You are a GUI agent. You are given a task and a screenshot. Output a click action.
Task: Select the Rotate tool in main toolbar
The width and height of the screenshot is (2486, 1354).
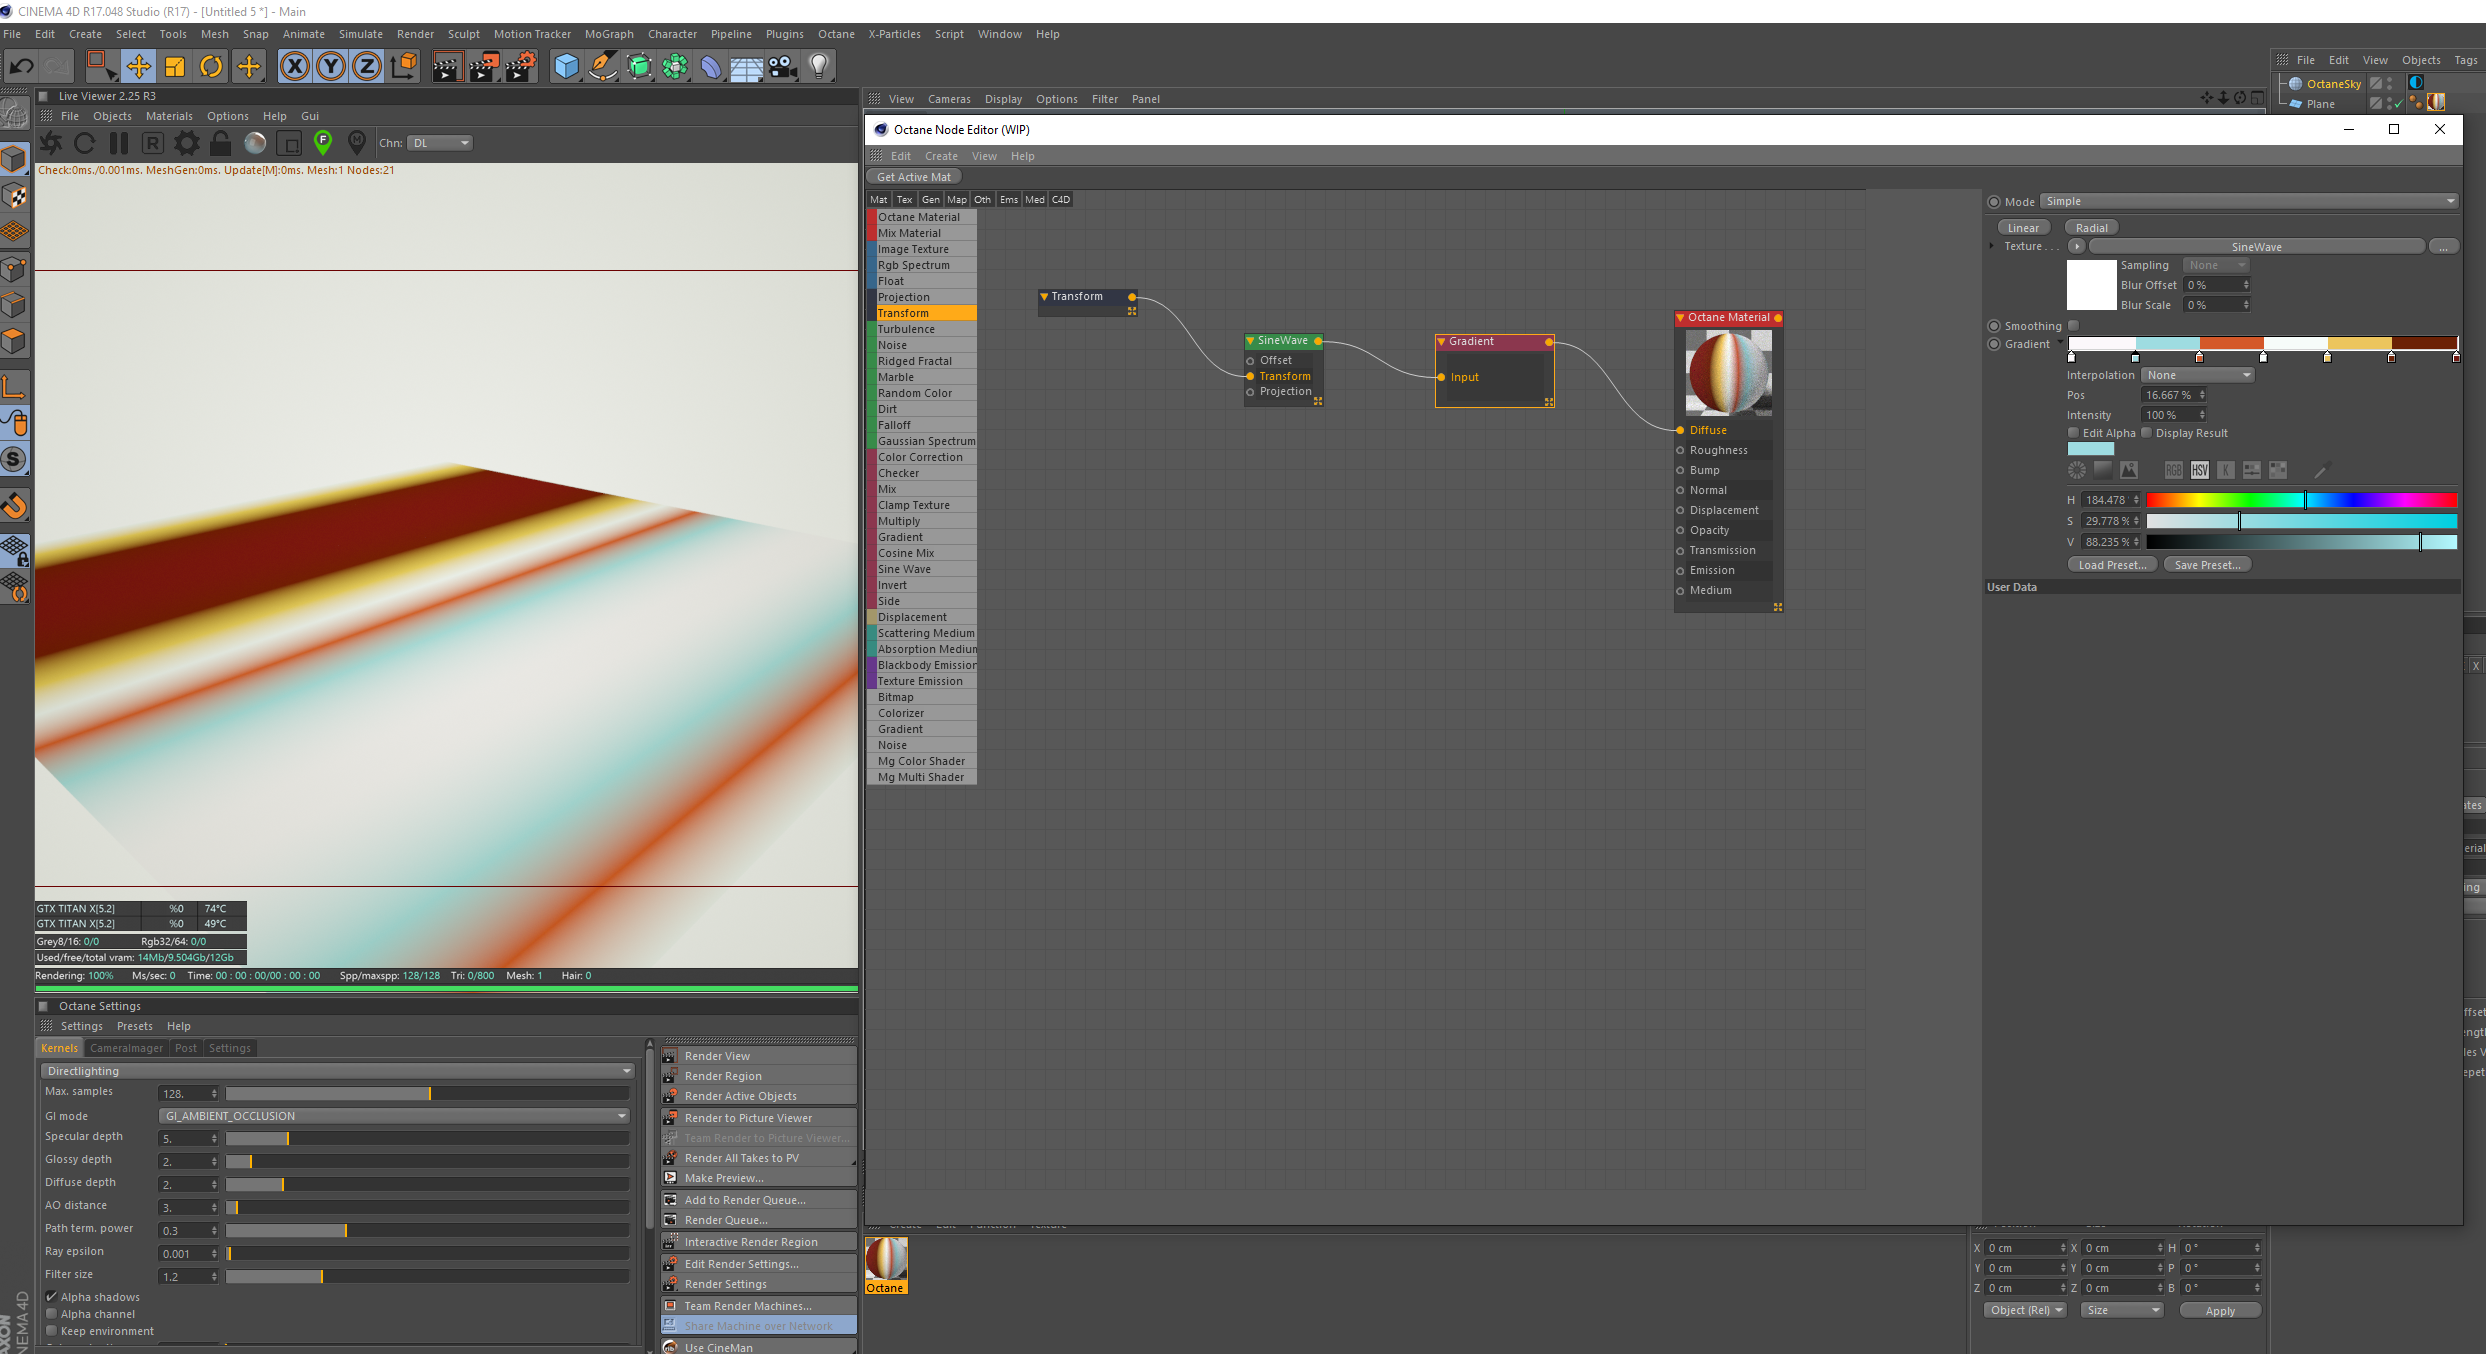211,67
